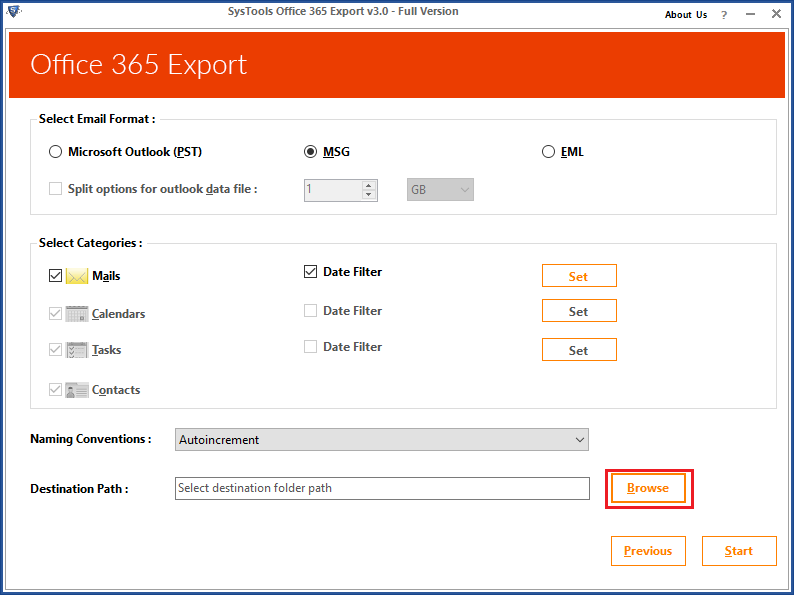Image resolution: width=794 pixels, height=595 pixels.
Task: Open the GB split size unit dropdown
Action: tap(440, 190)
